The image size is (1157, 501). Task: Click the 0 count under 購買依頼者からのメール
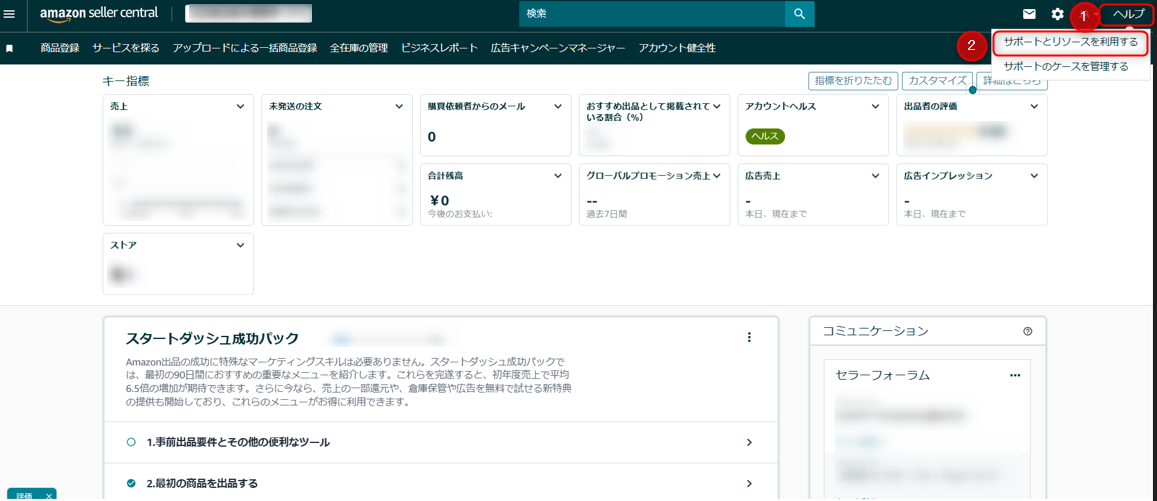(432, 137)
